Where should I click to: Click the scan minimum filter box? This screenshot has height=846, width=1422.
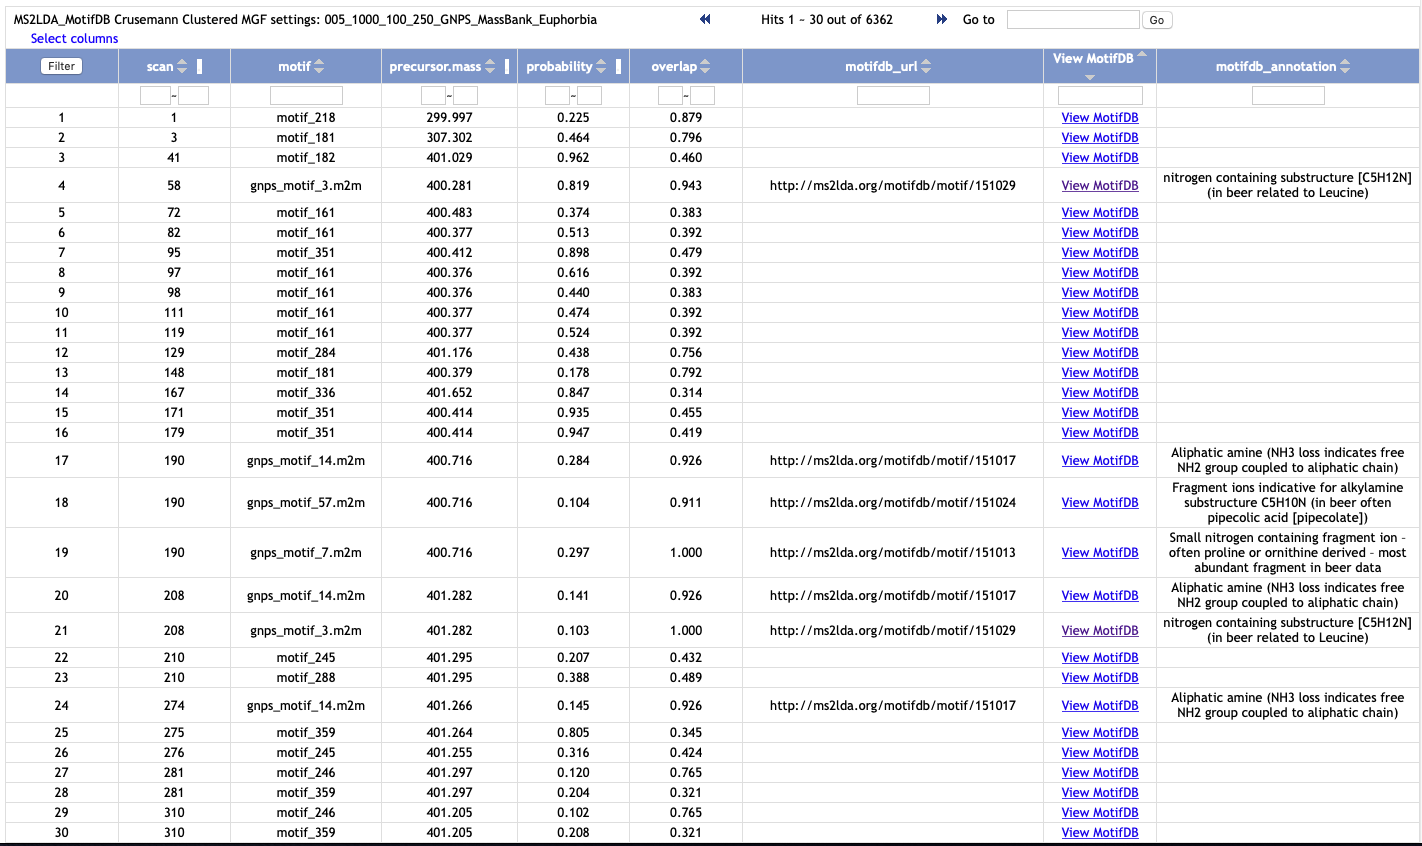[155, 96]
